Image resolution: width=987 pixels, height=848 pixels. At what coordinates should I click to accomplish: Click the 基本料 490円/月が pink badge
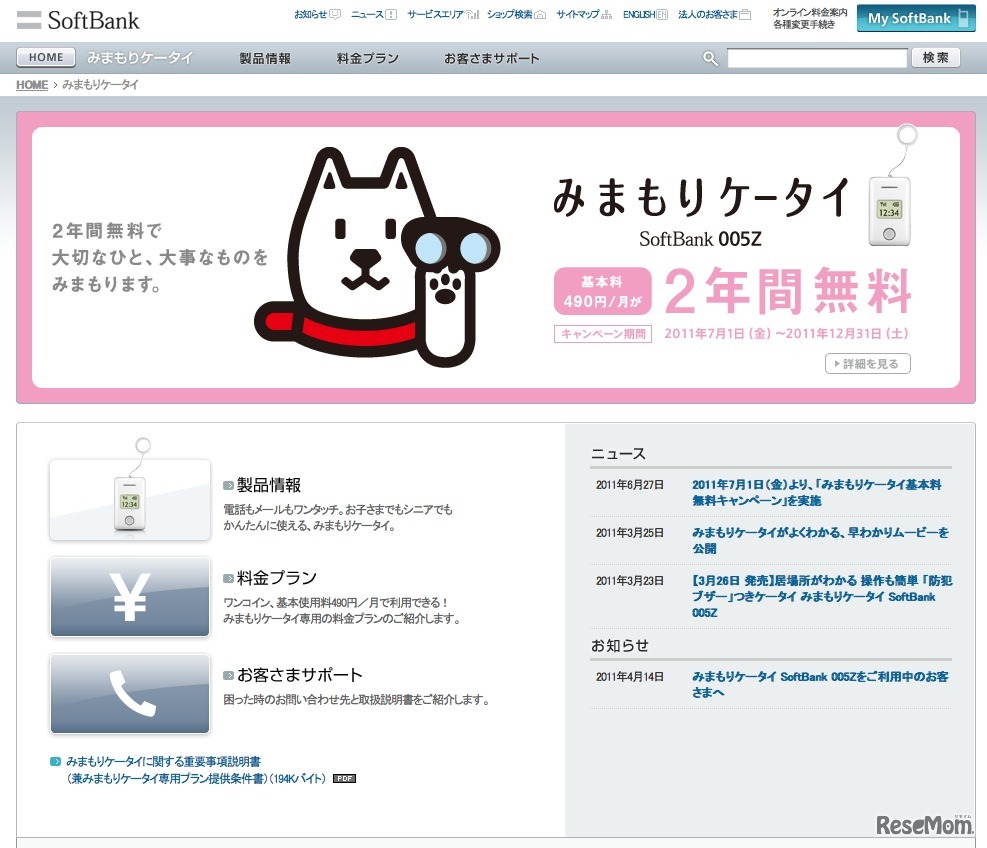pyautogui.click(x=602, y=291)
